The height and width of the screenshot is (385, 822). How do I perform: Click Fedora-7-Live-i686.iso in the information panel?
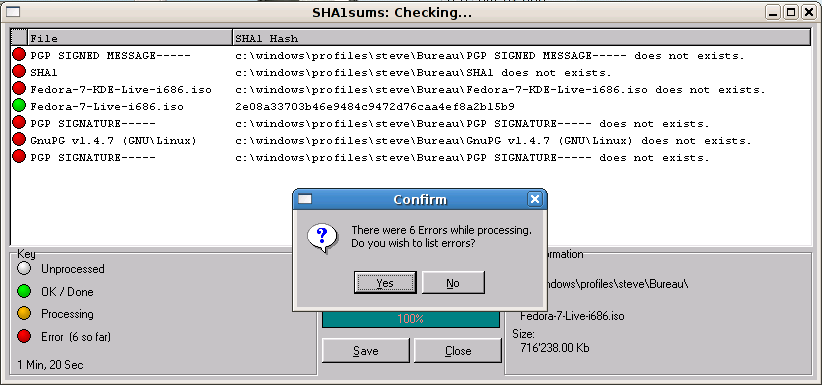(572, 316)
